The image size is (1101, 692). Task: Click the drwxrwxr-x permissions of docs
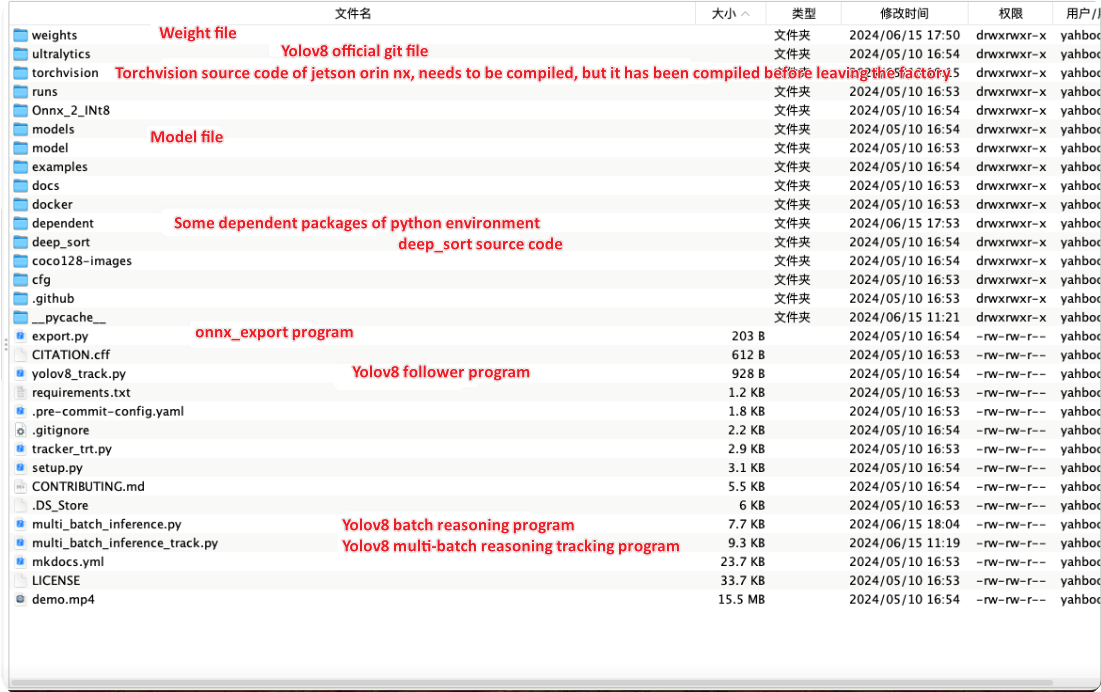point(1010,186)
